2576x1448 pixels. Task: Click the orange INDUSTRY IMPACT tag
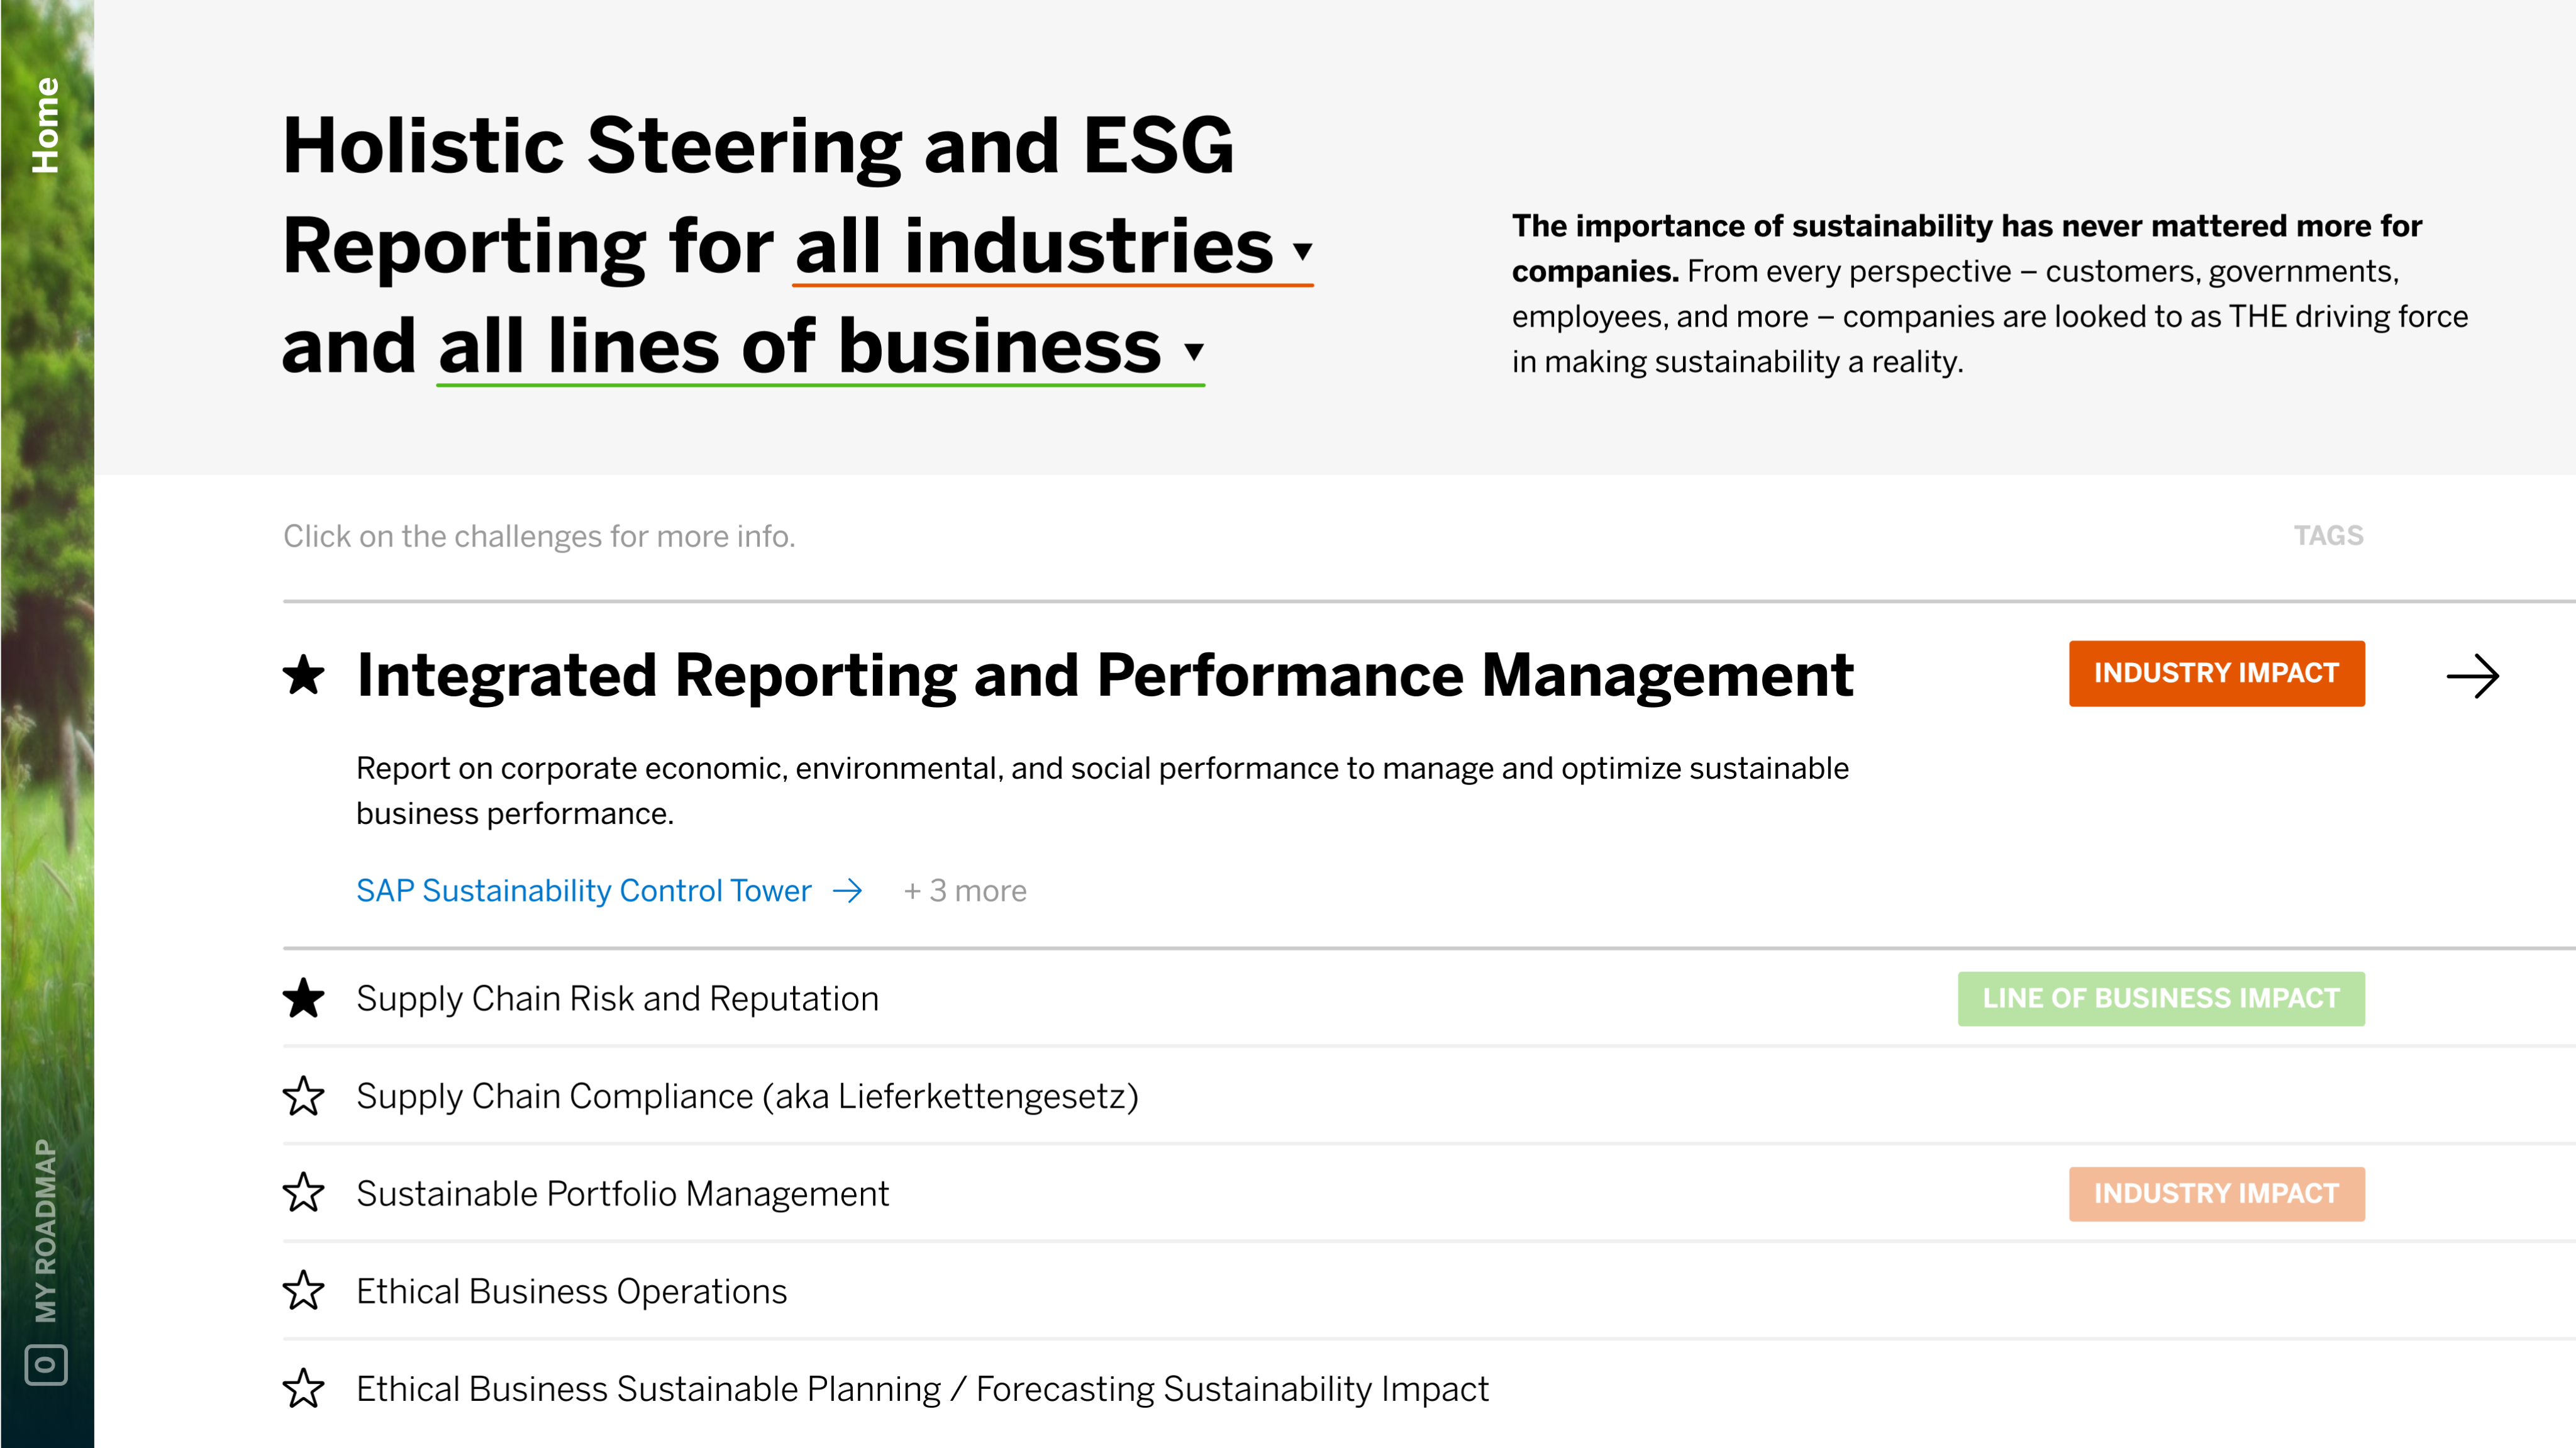[x=2216, y=673]
